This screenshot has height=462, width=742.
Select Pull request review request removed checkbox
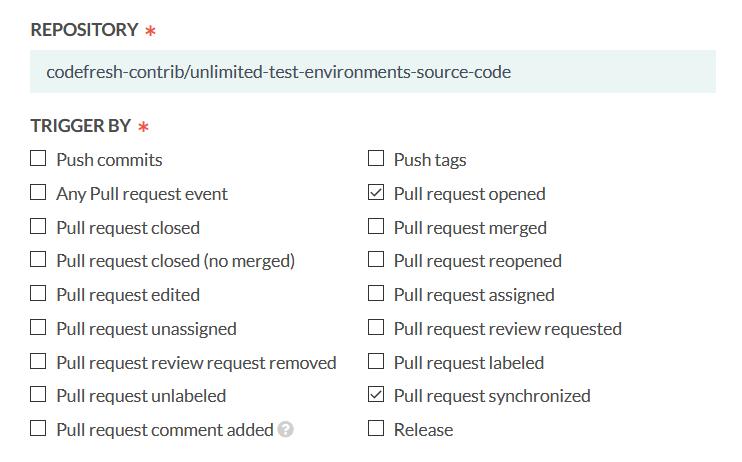tap(38, 362)
